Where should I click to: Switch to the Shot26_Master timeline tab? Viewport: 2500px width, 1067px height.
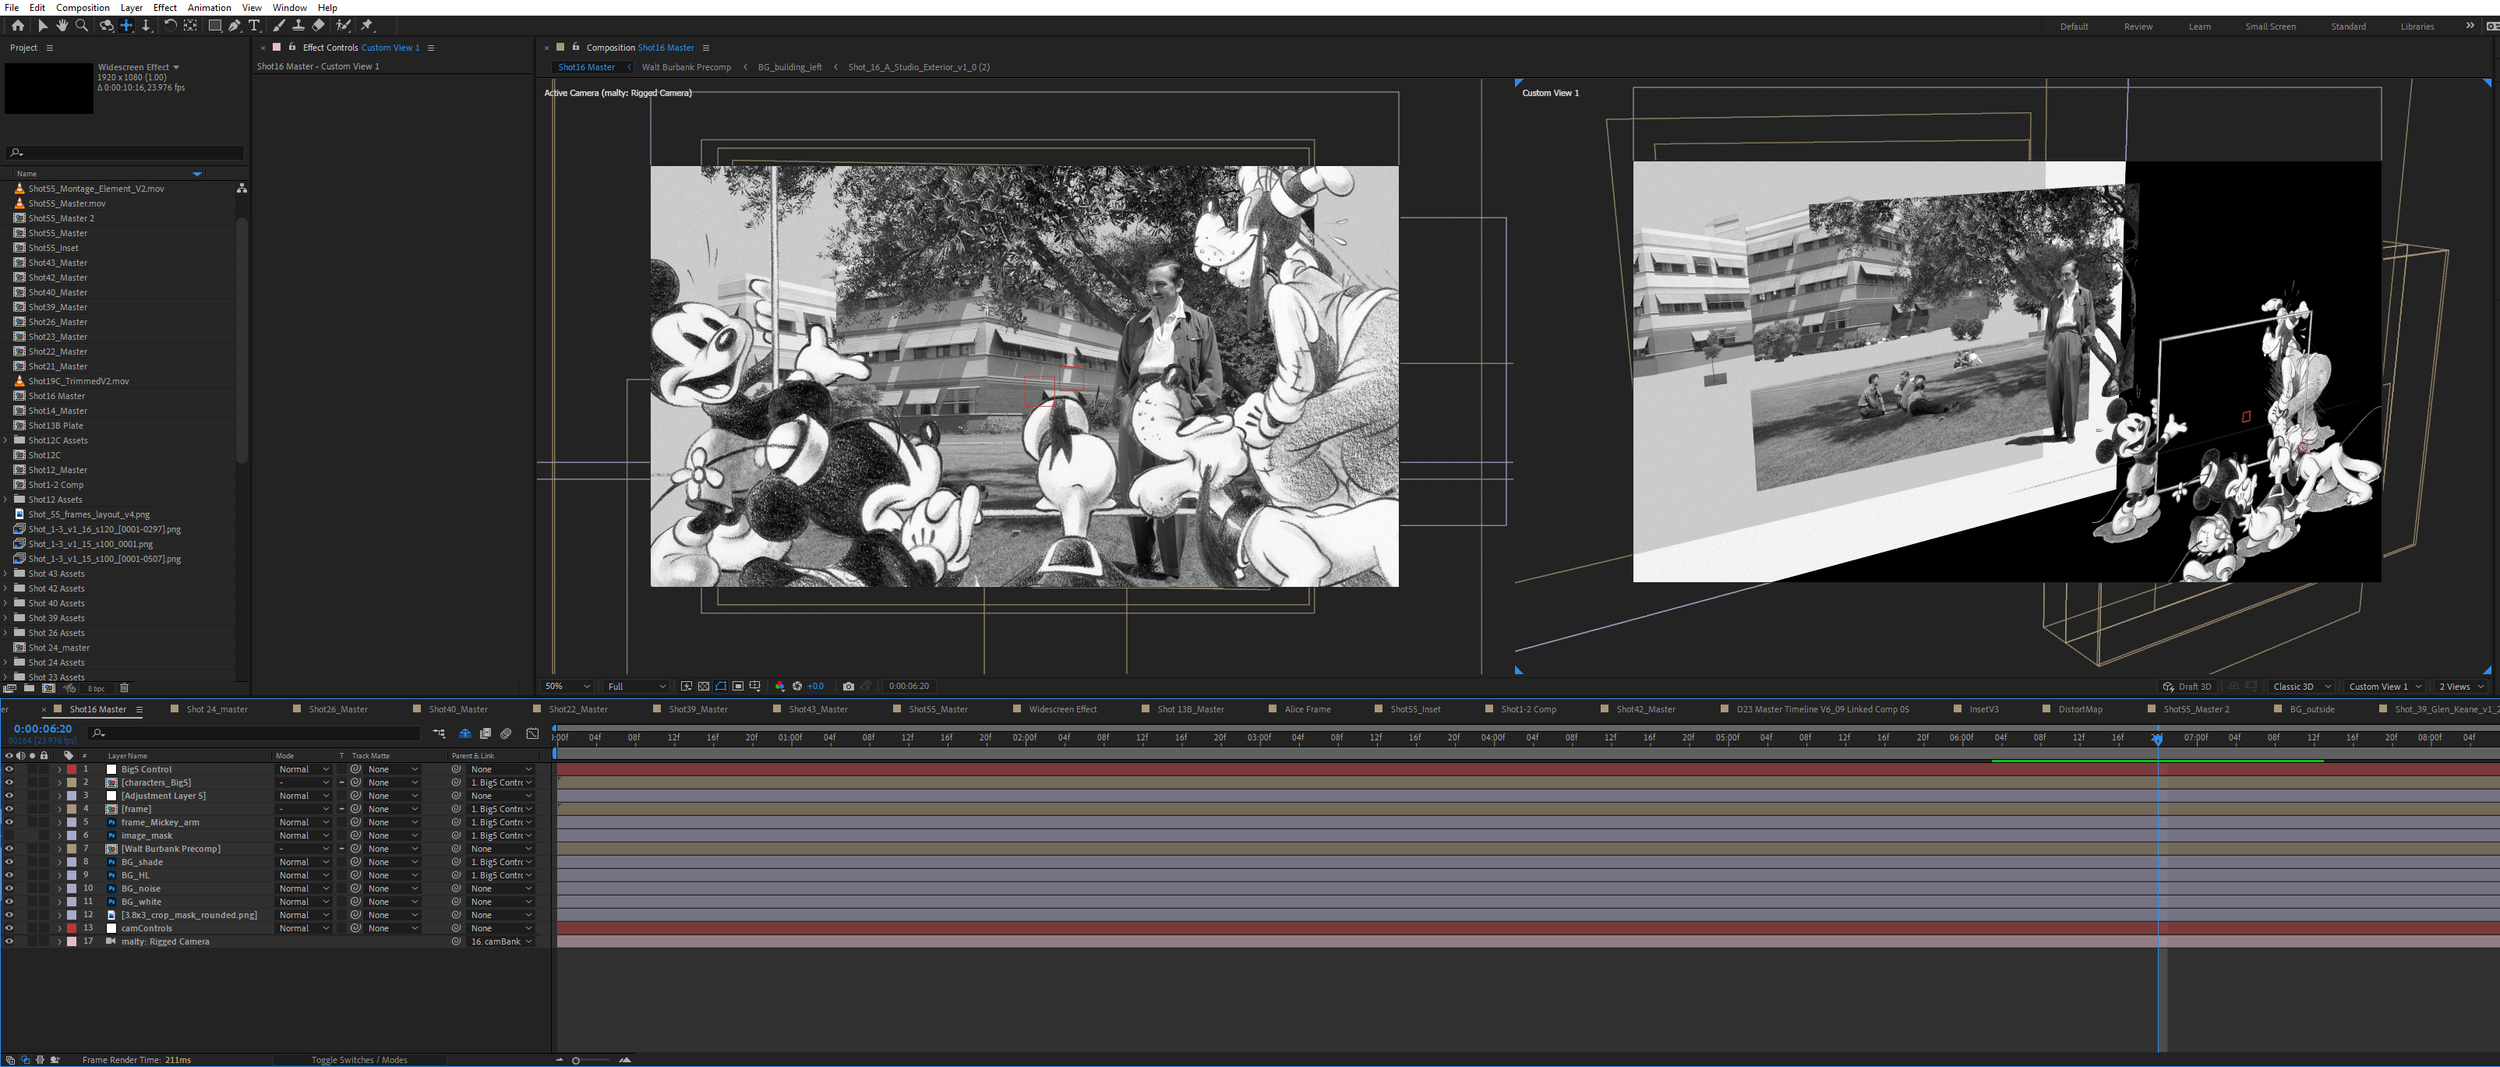pyautogui.click(x=338, y=709)
